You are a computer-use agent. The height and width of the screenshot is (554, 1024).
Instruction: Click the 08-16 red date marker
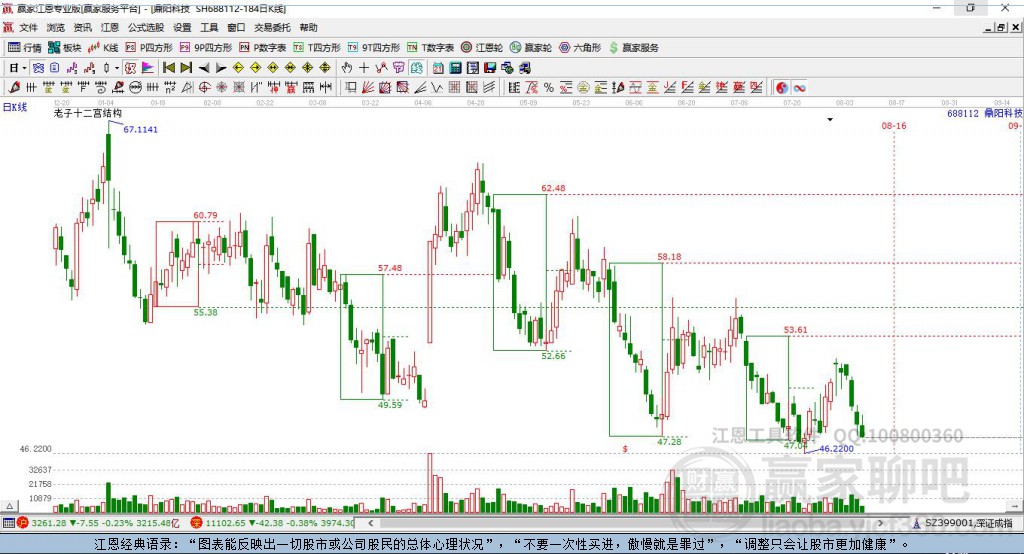tap(894, 125)
